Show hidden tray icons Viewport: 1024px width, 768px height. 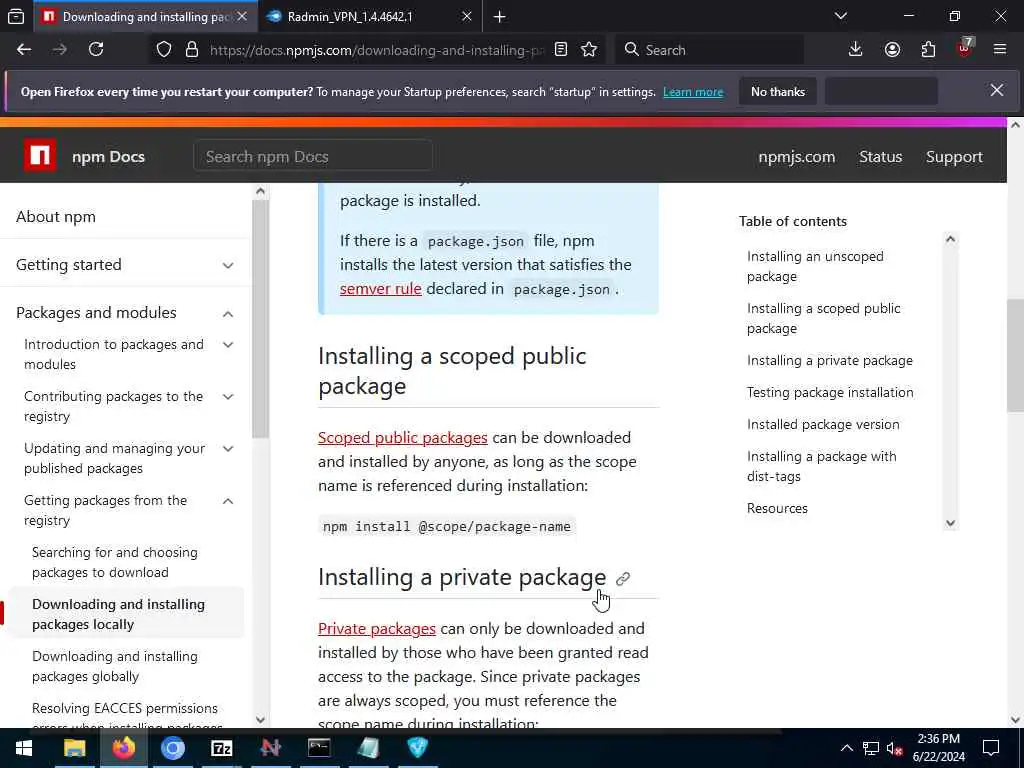click(846, 748)
